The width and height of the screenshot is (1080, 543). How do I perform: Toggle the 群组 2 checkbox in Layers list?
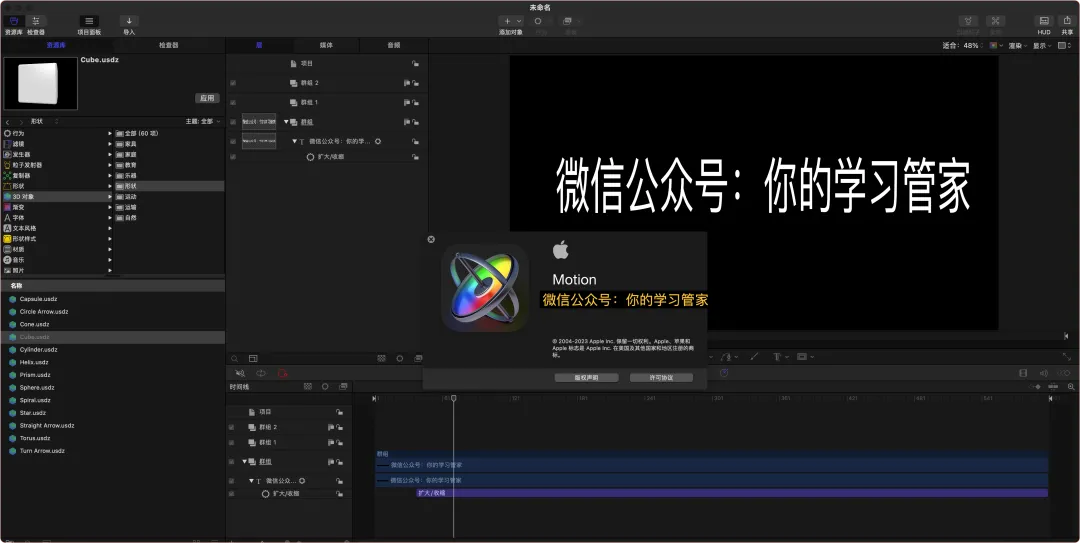click(x=233, y=83)
